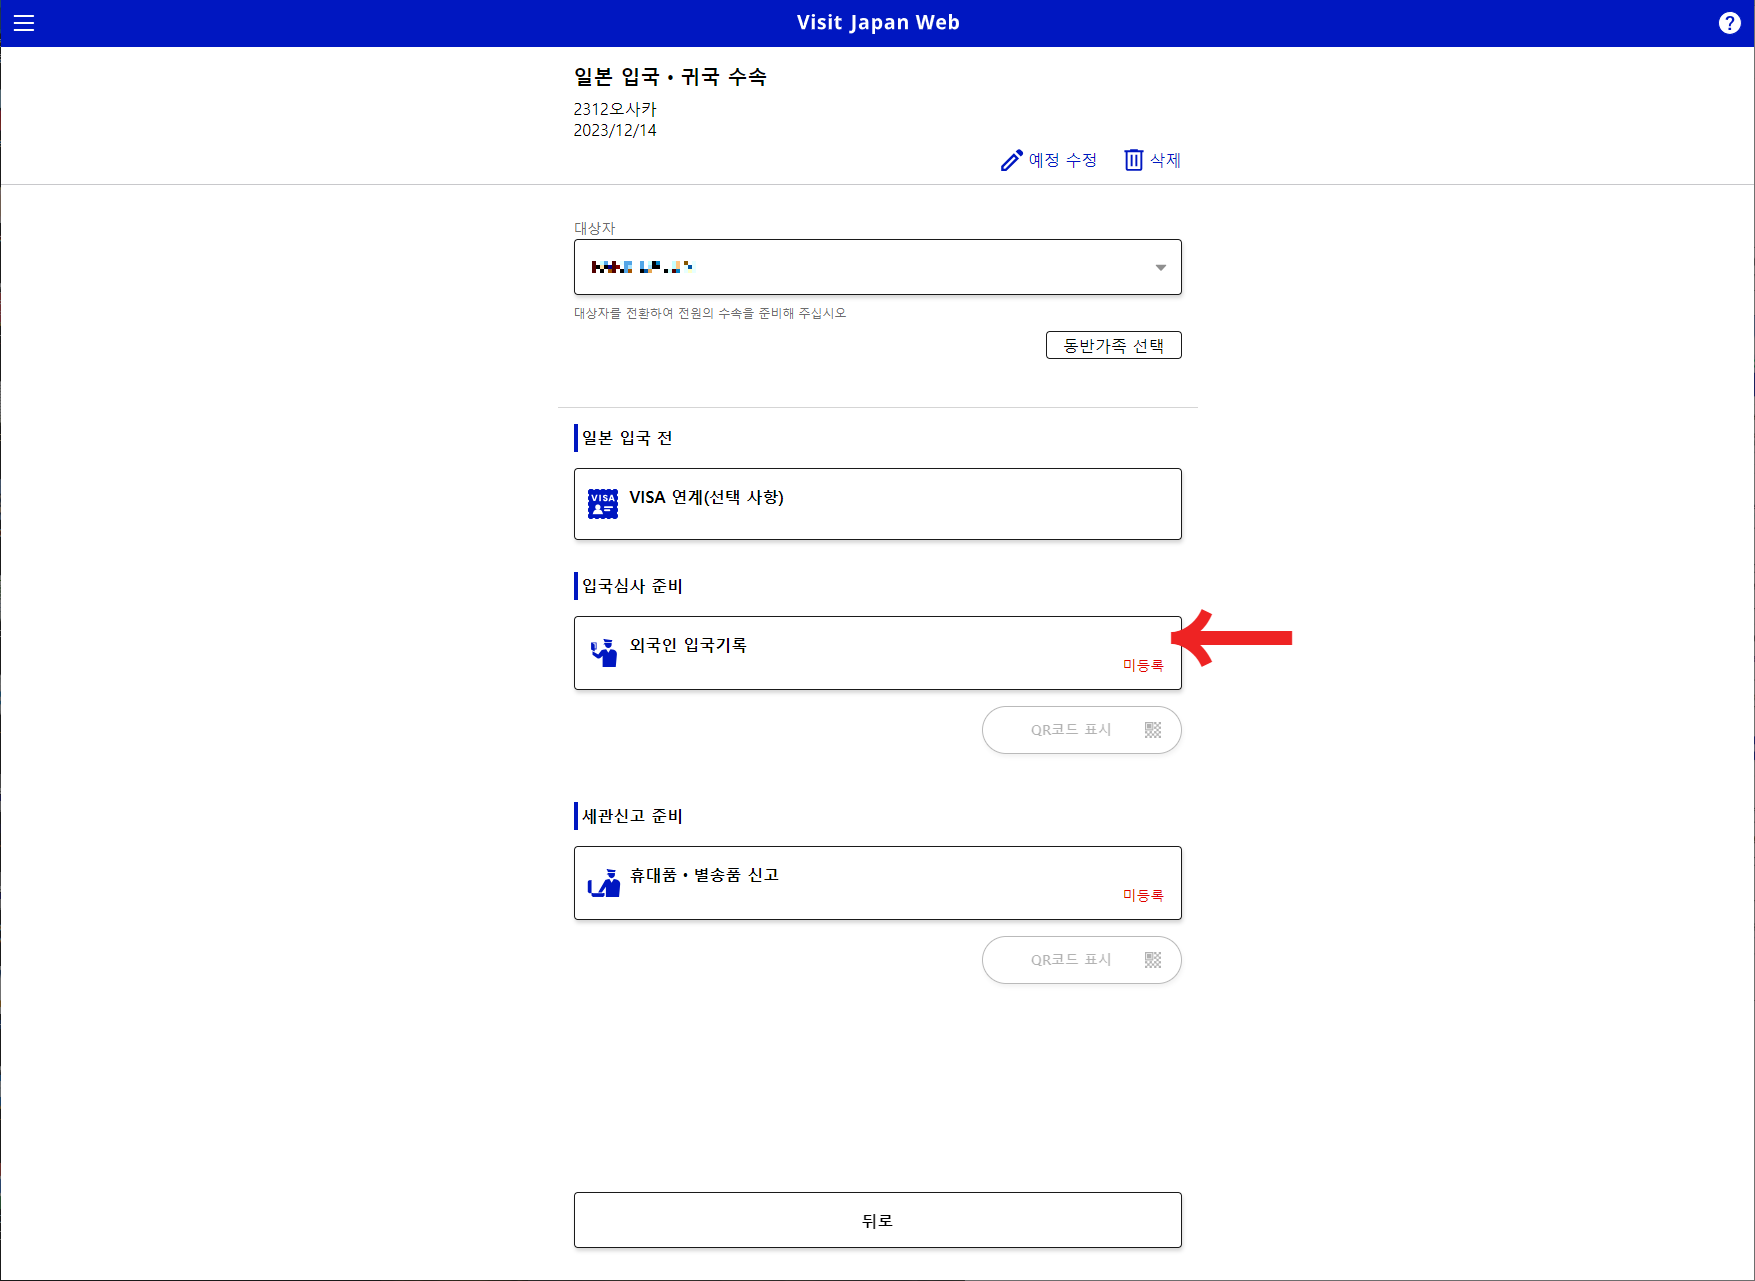The width and height of the screenshot is (1755, 1281).
Task: Click the help question mark icon
Action: click(x=1729, y=23)
